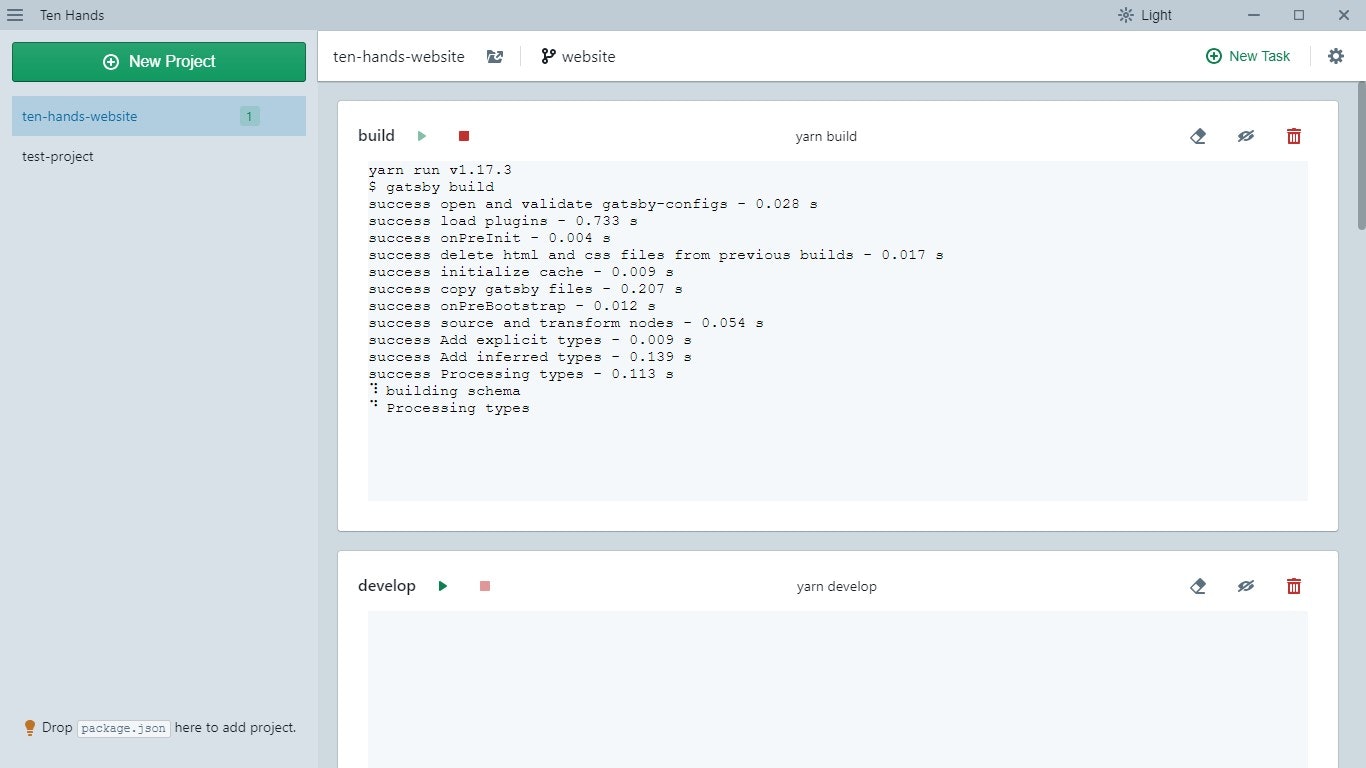Click the '$ gatsby build' output line
Image resolution: width=1366 pixels, height=768 pixels.
pos(431,187)
